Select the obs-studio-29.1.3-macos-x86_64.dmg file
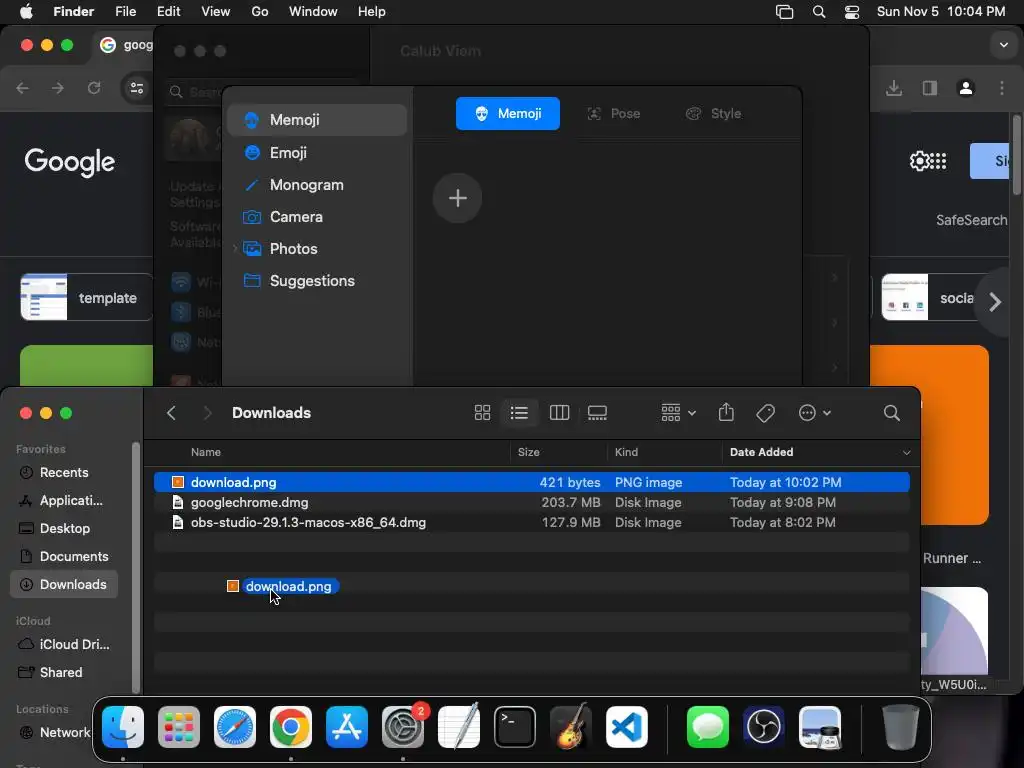The width and height of the screenshot is (1024, 768). (x=532, y=522)
